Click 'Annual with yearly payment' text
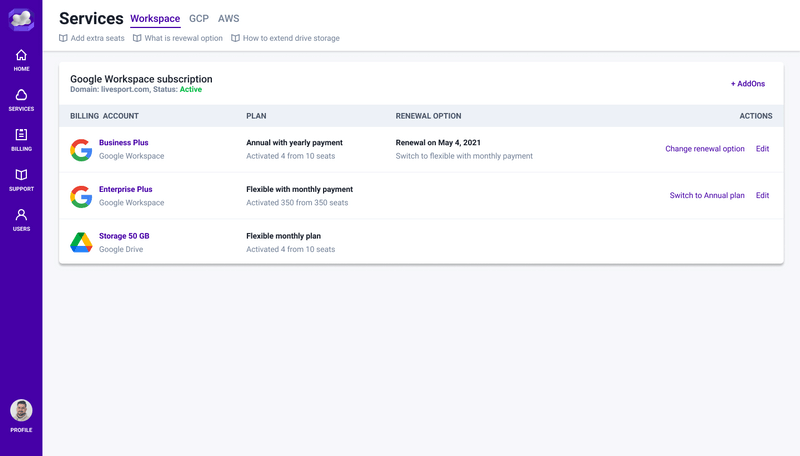 (x=294, y=143)
